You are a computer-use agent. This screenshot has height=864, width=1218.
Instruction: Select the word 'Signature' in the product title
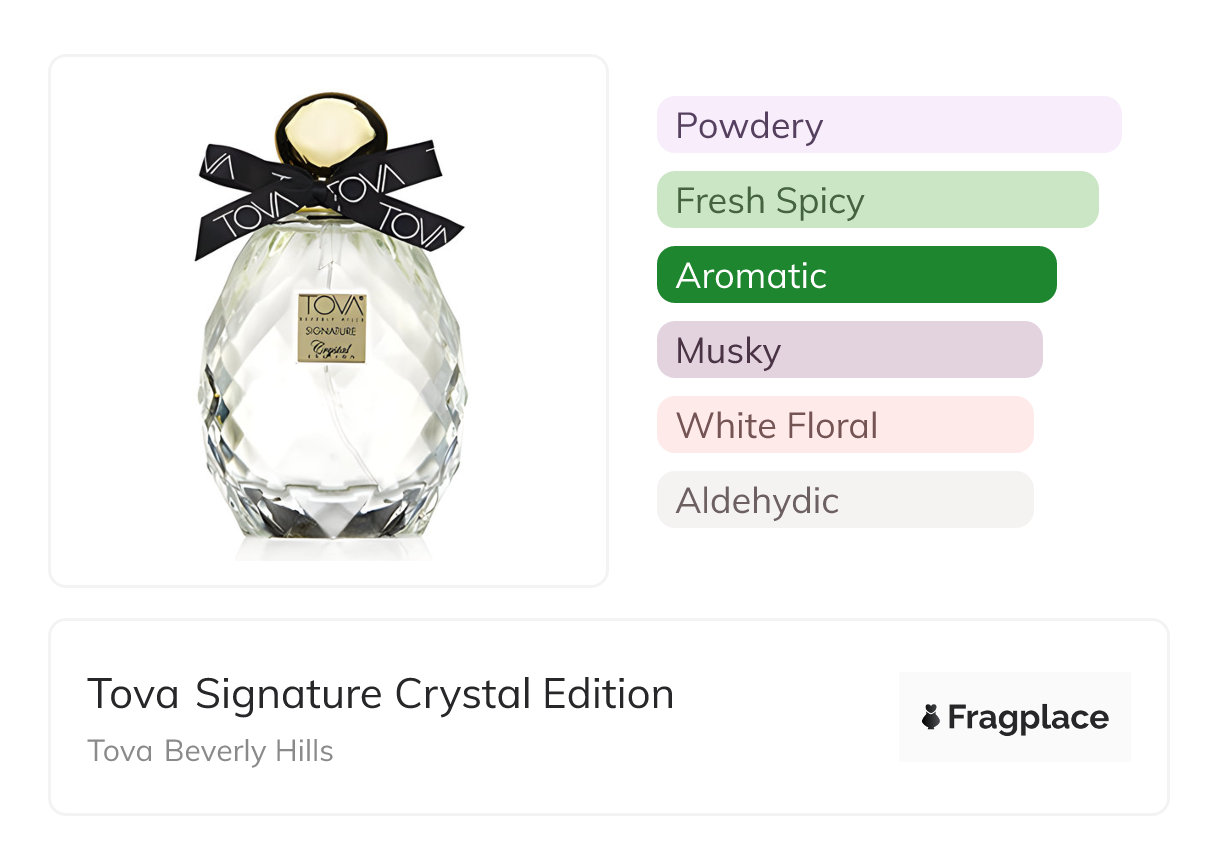pyautogui.click(x=288, y=694)
